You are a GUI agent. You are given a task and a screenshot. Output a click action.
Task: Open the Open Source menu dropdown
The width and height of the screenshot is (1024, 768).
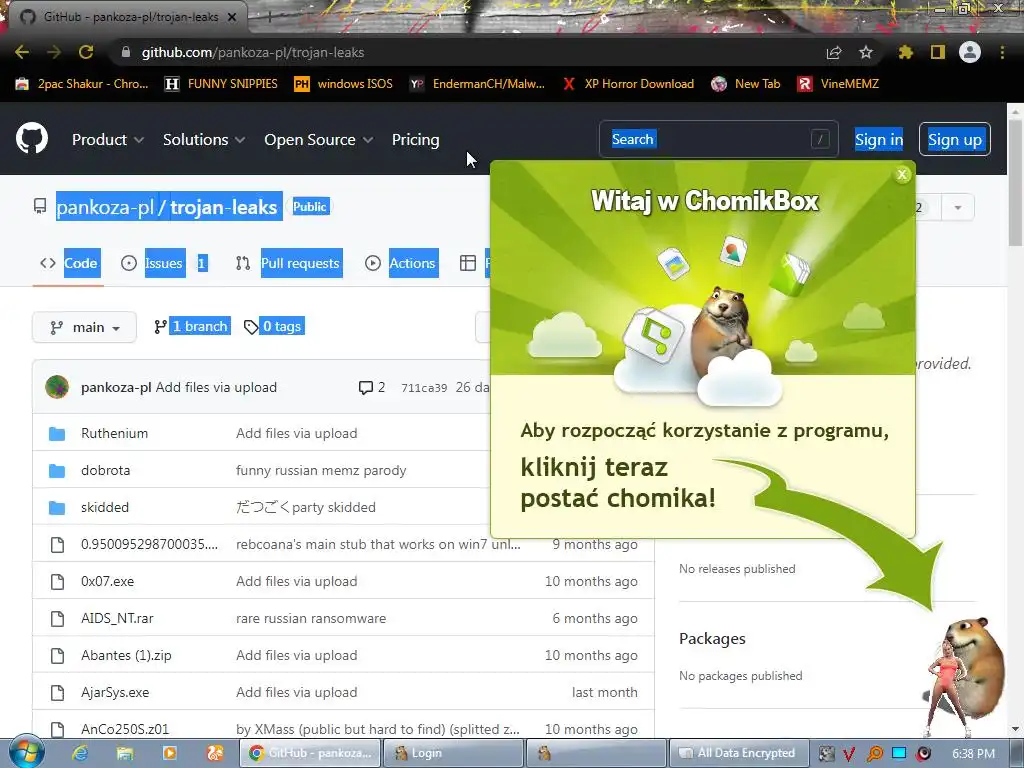(319, 140)
